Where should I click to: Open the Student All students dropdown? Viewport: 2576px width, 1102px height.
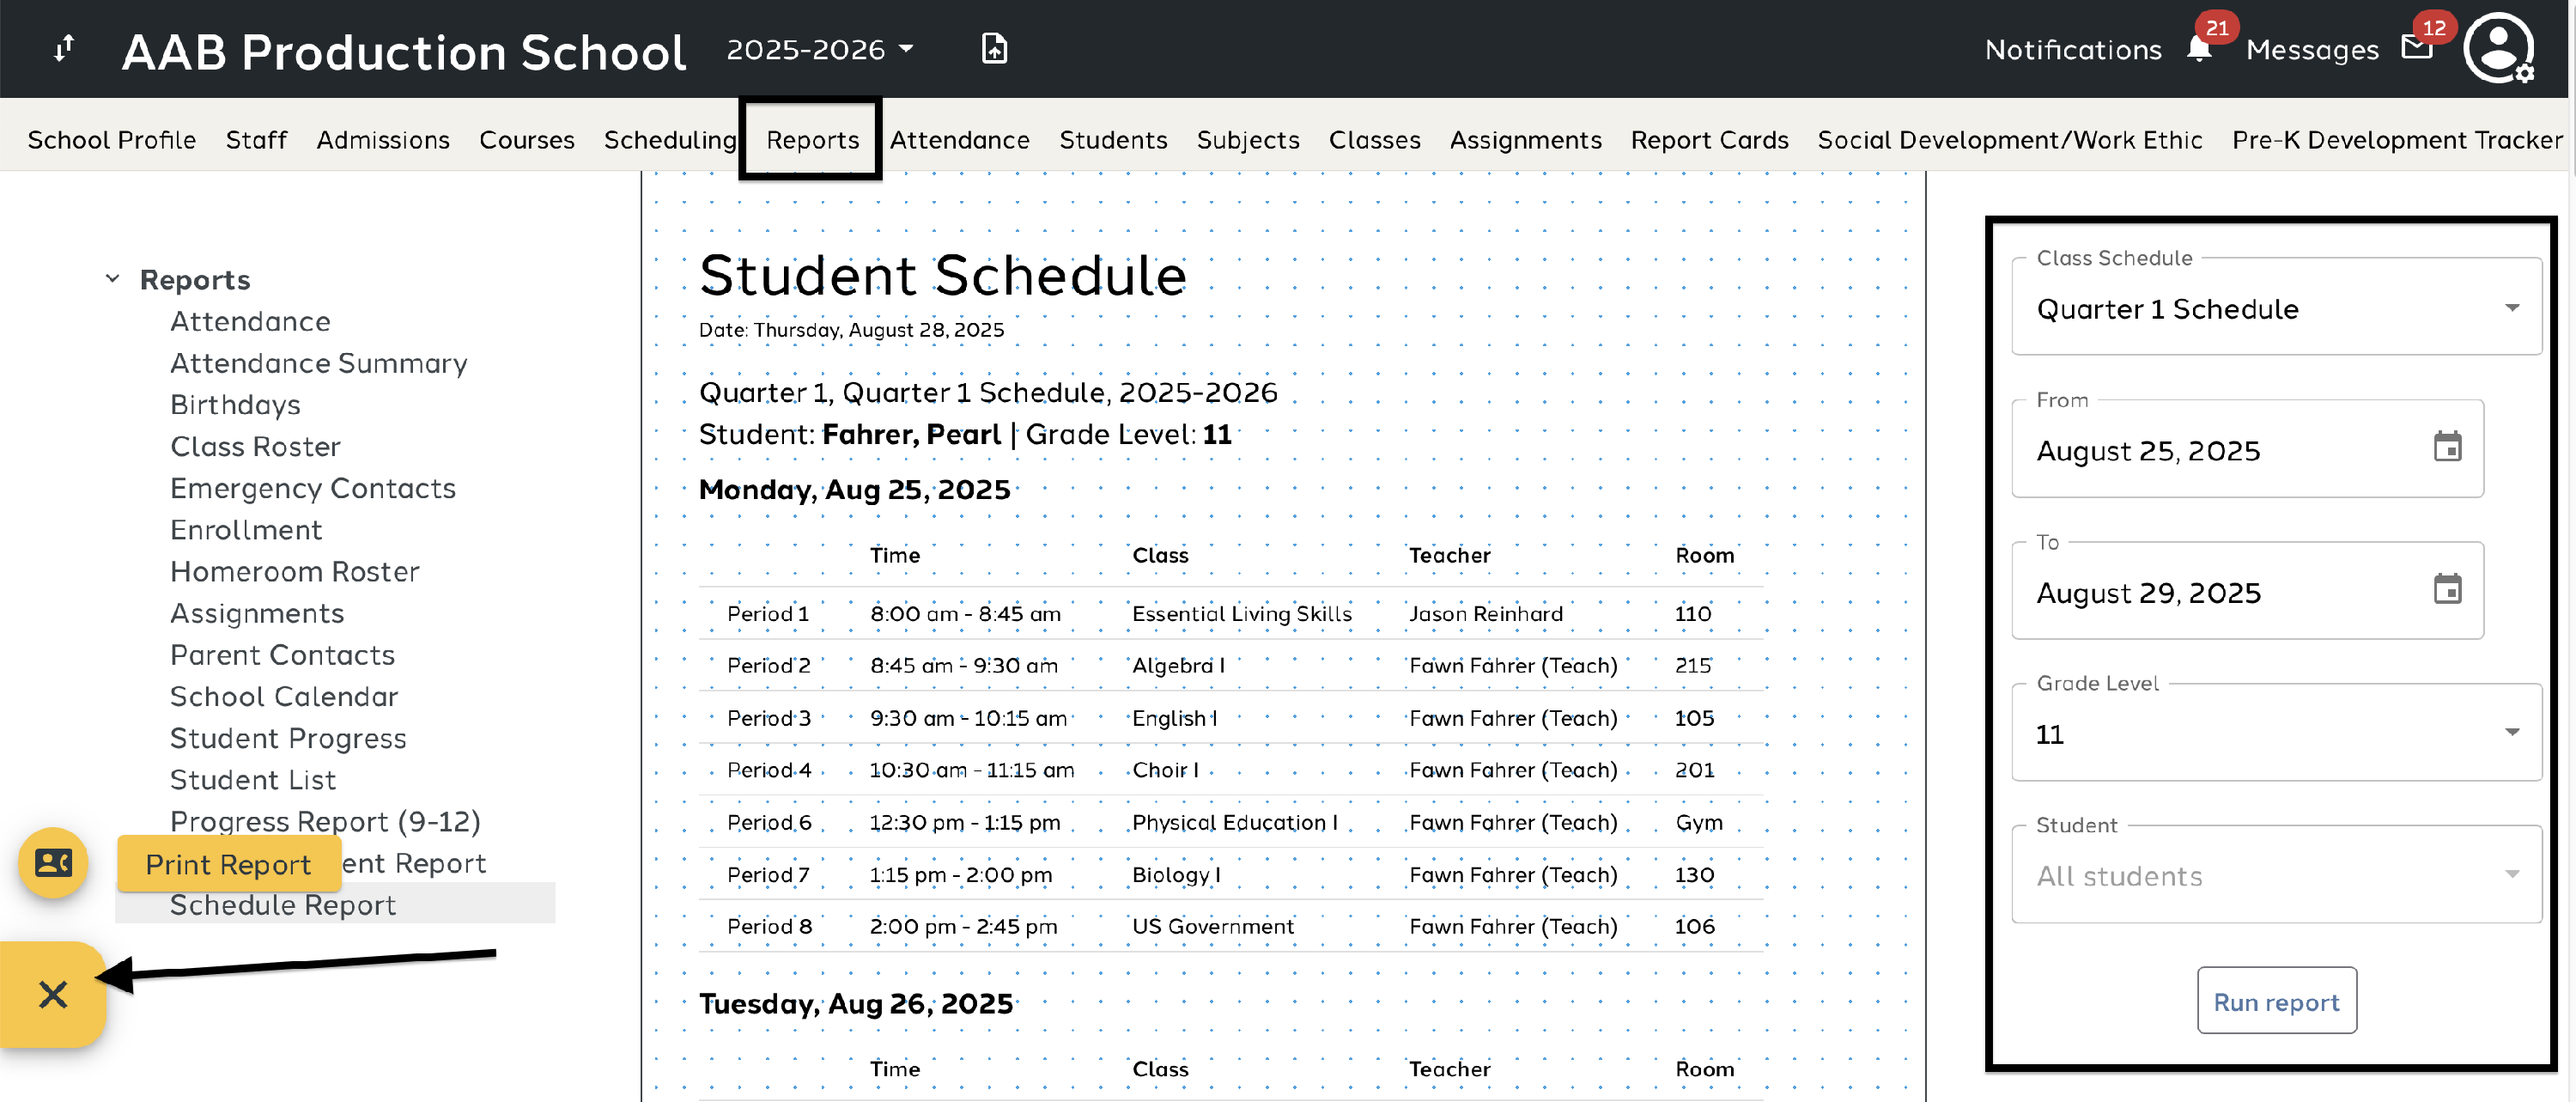click(x=2276, y=875)
